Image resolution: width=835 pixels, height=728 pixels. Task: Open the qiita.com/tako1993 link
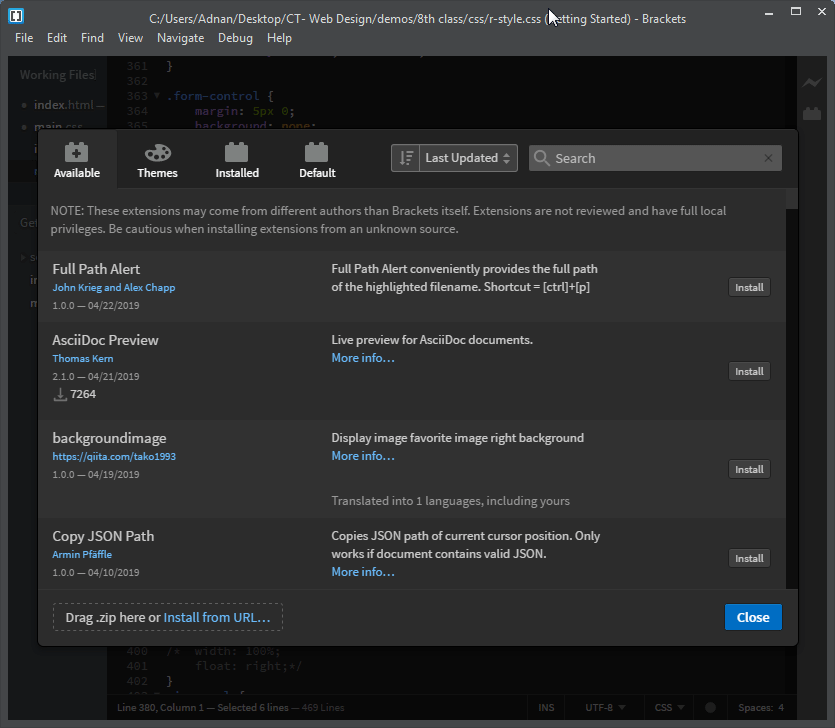tap(114, 456)
